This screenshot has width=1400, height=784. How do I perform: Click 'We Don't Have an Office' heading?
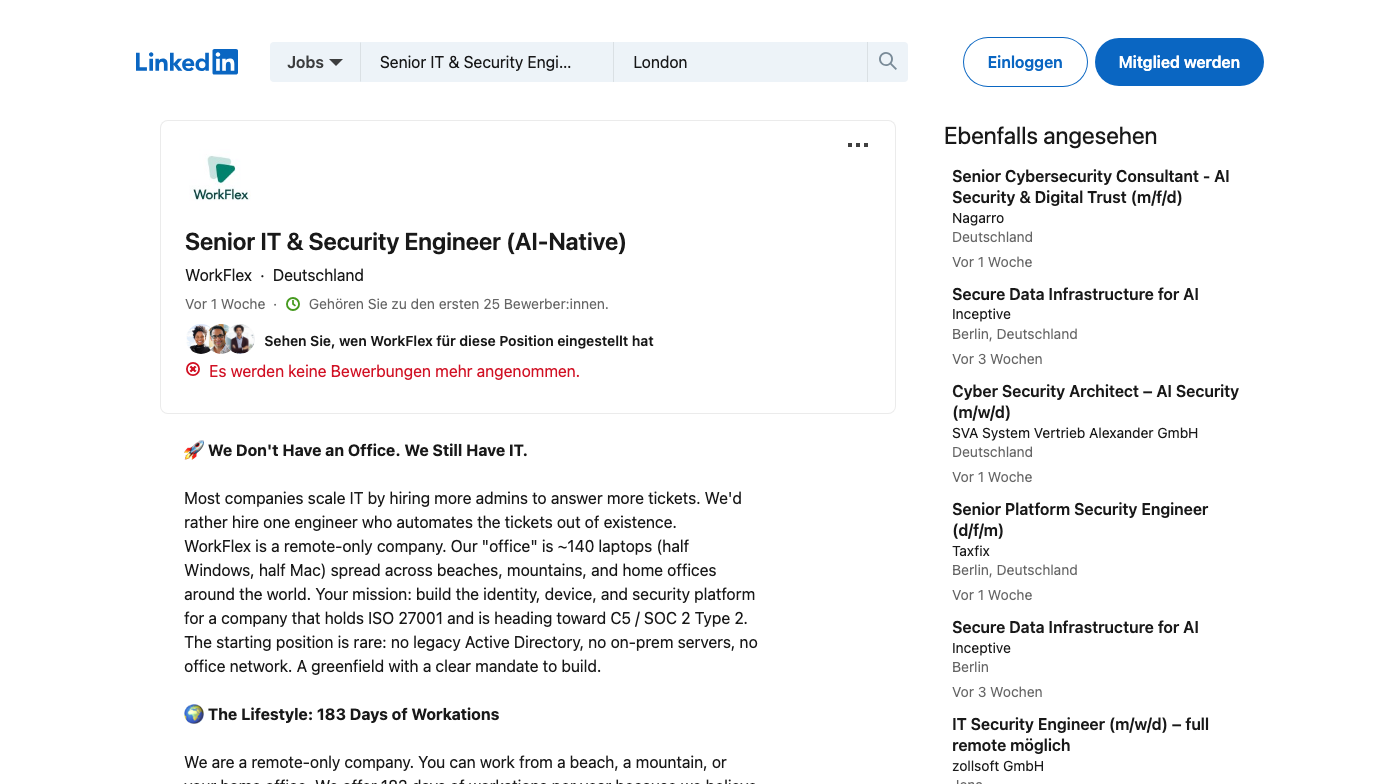coord(367,450)
